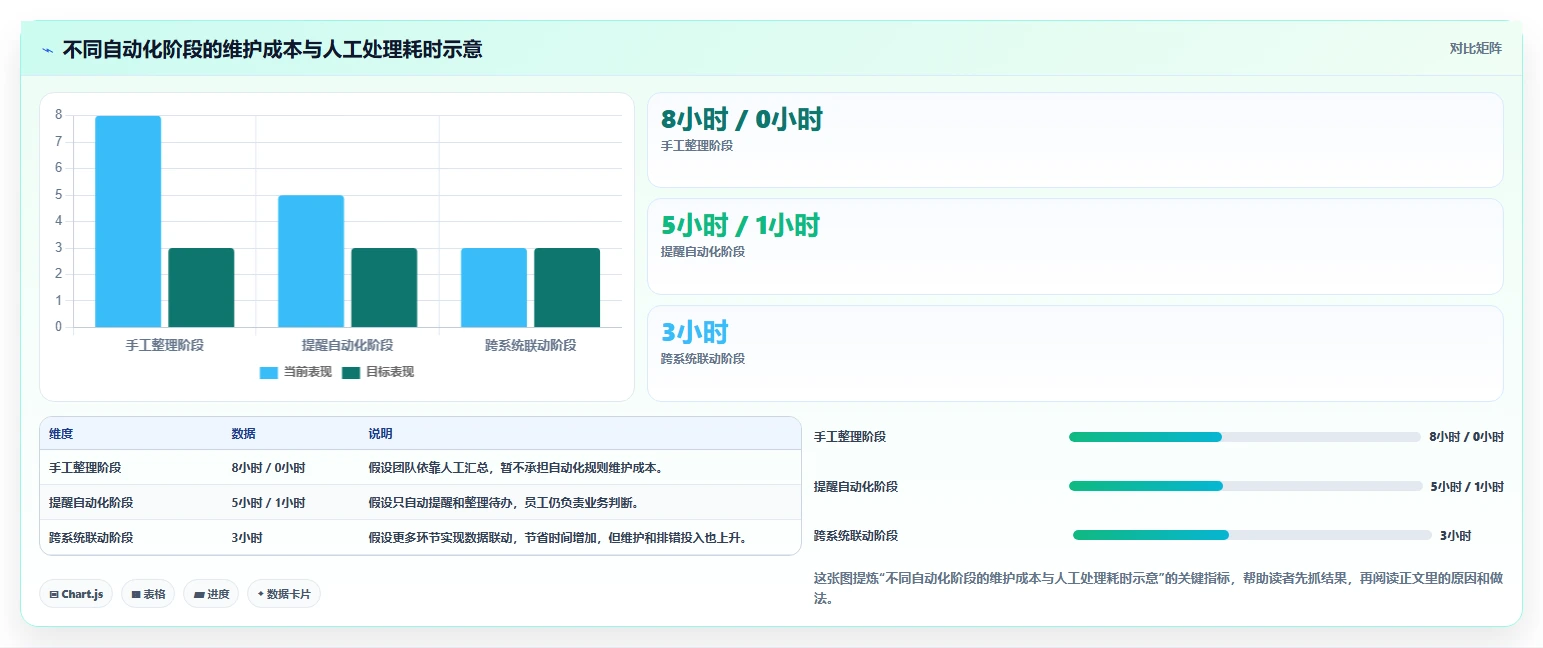Image resolution: width=1543 pixels, height=648 pixels.
Task: Click the green bar for 提醒自动化阶段
Action: [384, 287]
